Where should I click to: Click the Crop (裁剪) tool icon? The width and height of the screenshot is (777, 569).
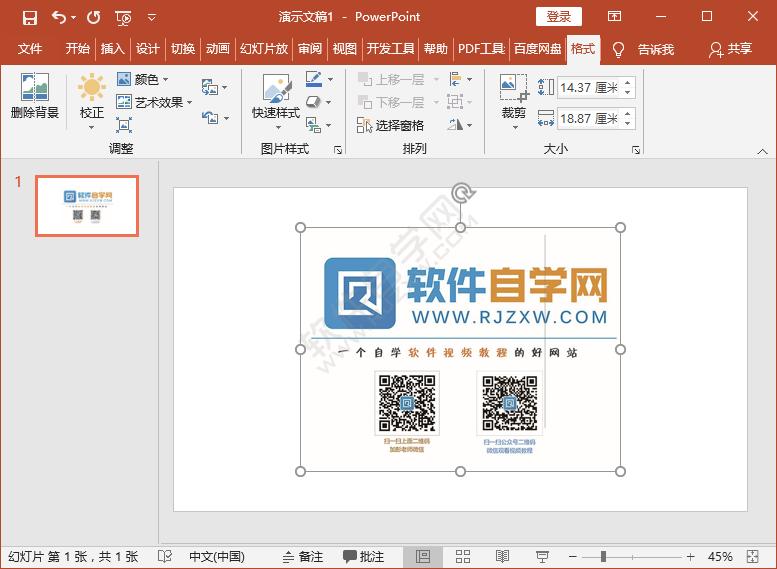coord(513,96)
